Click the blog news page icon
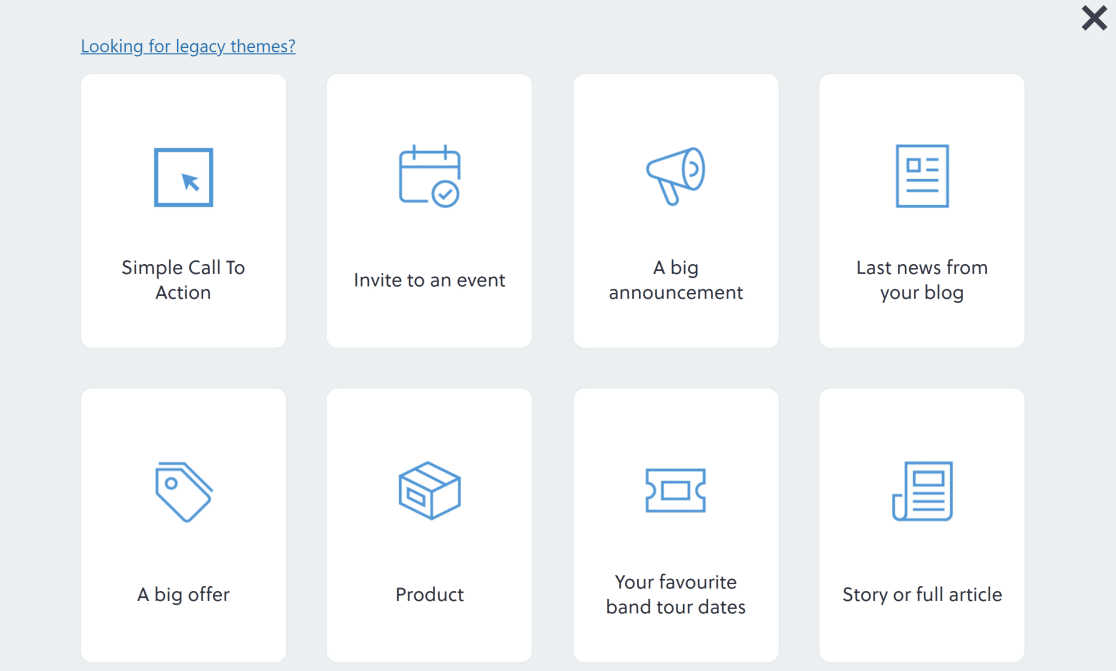1116x671 pixels. coord(922,176)
